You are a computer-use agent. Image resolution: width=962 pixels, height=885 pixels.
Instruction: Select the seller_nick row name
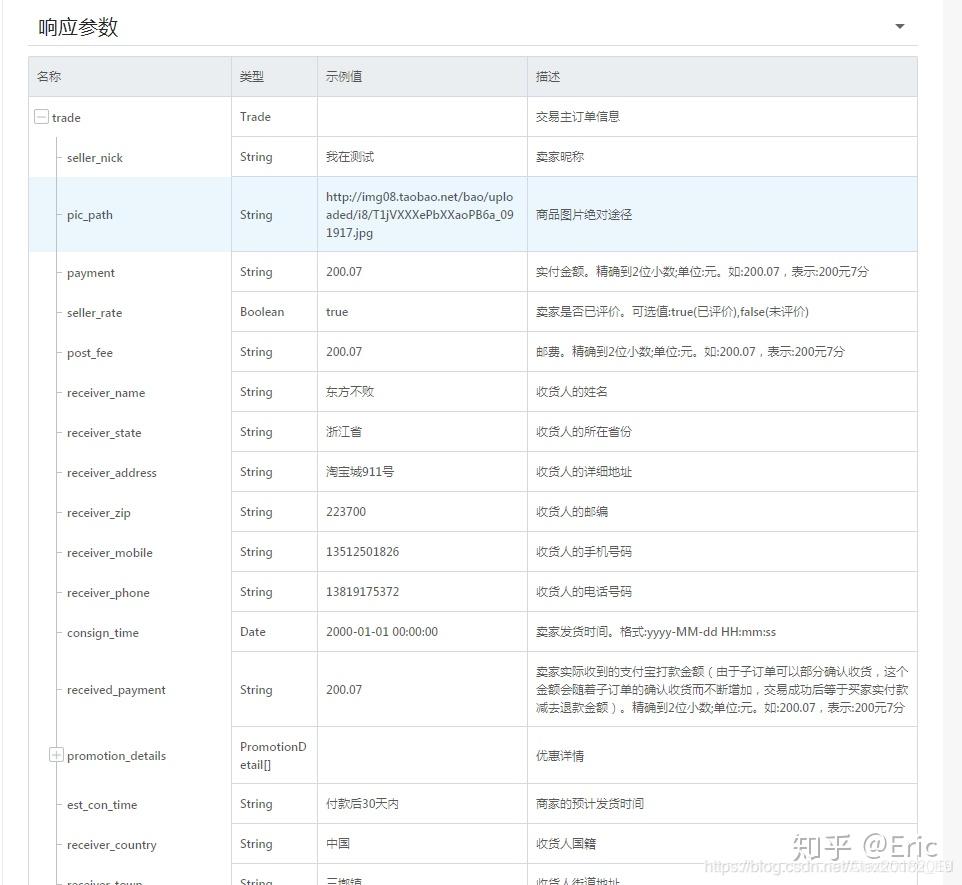(94, 158)
